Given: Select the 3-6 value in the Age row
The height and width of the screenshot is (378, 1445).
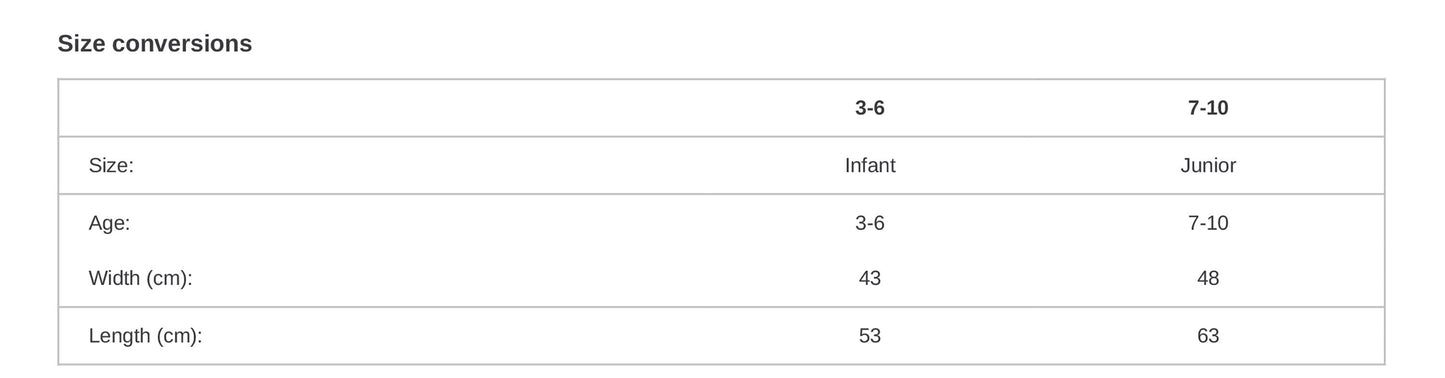Looking at the screenshot, I should [x=870, y=223].
